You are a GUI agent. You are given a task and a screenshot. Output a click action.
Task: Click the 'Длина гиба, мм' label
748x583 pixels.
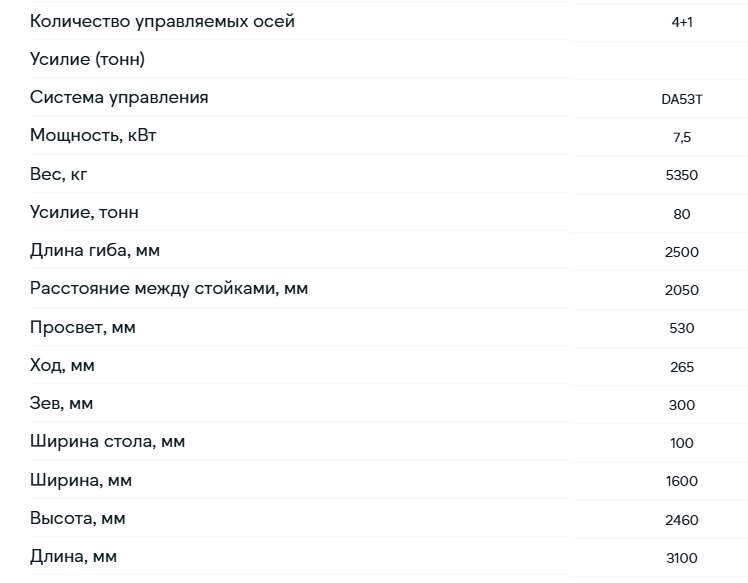point(95,250)
